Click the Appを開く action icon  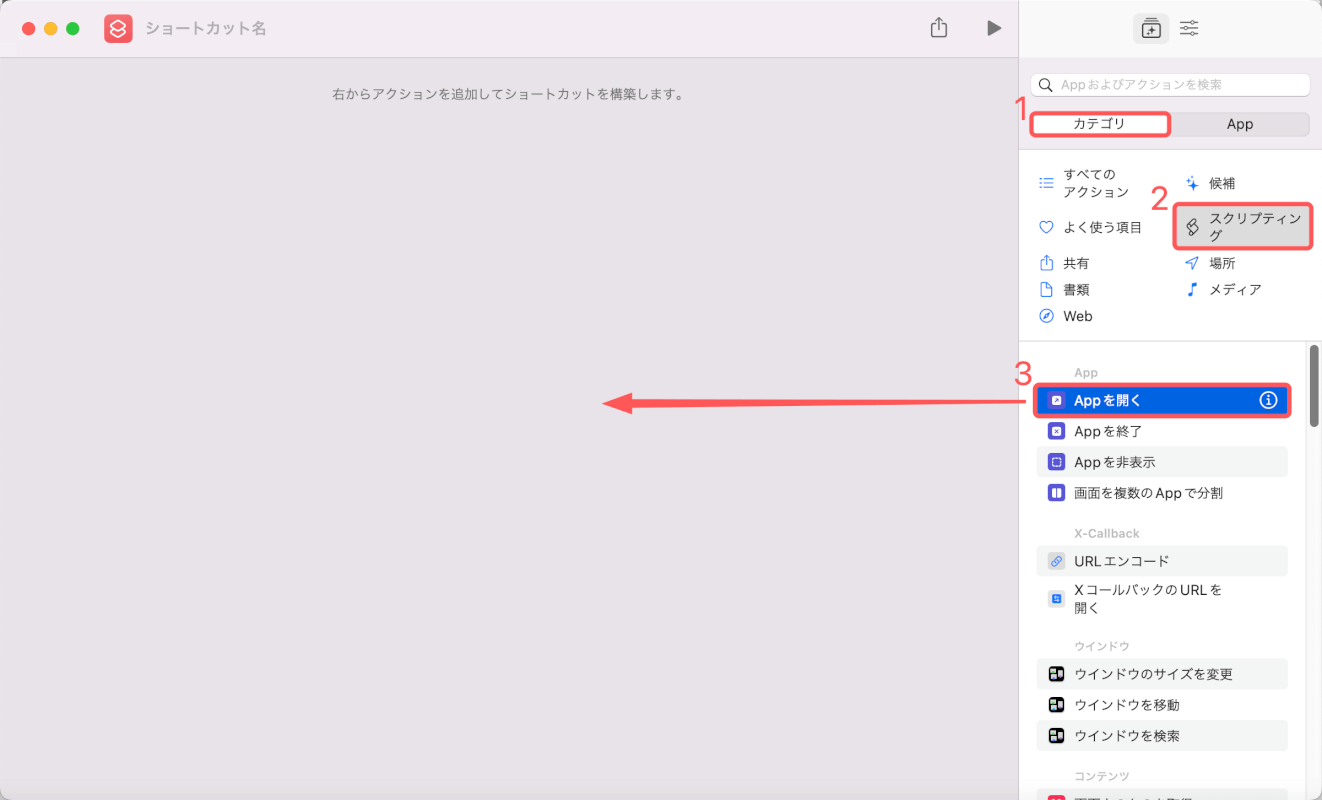point(1056,400)
